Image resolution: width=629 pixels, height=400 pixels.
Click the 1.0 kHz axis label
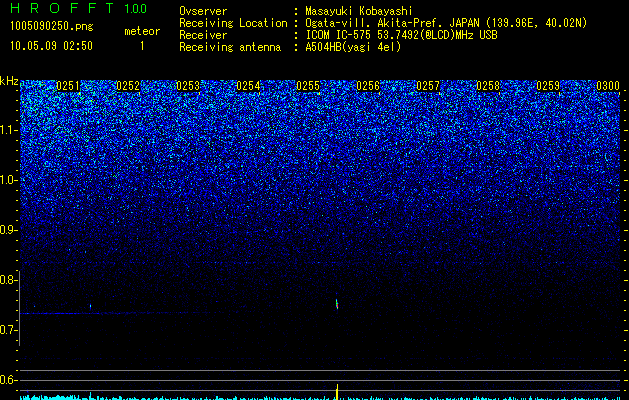(x=9, y=180)
